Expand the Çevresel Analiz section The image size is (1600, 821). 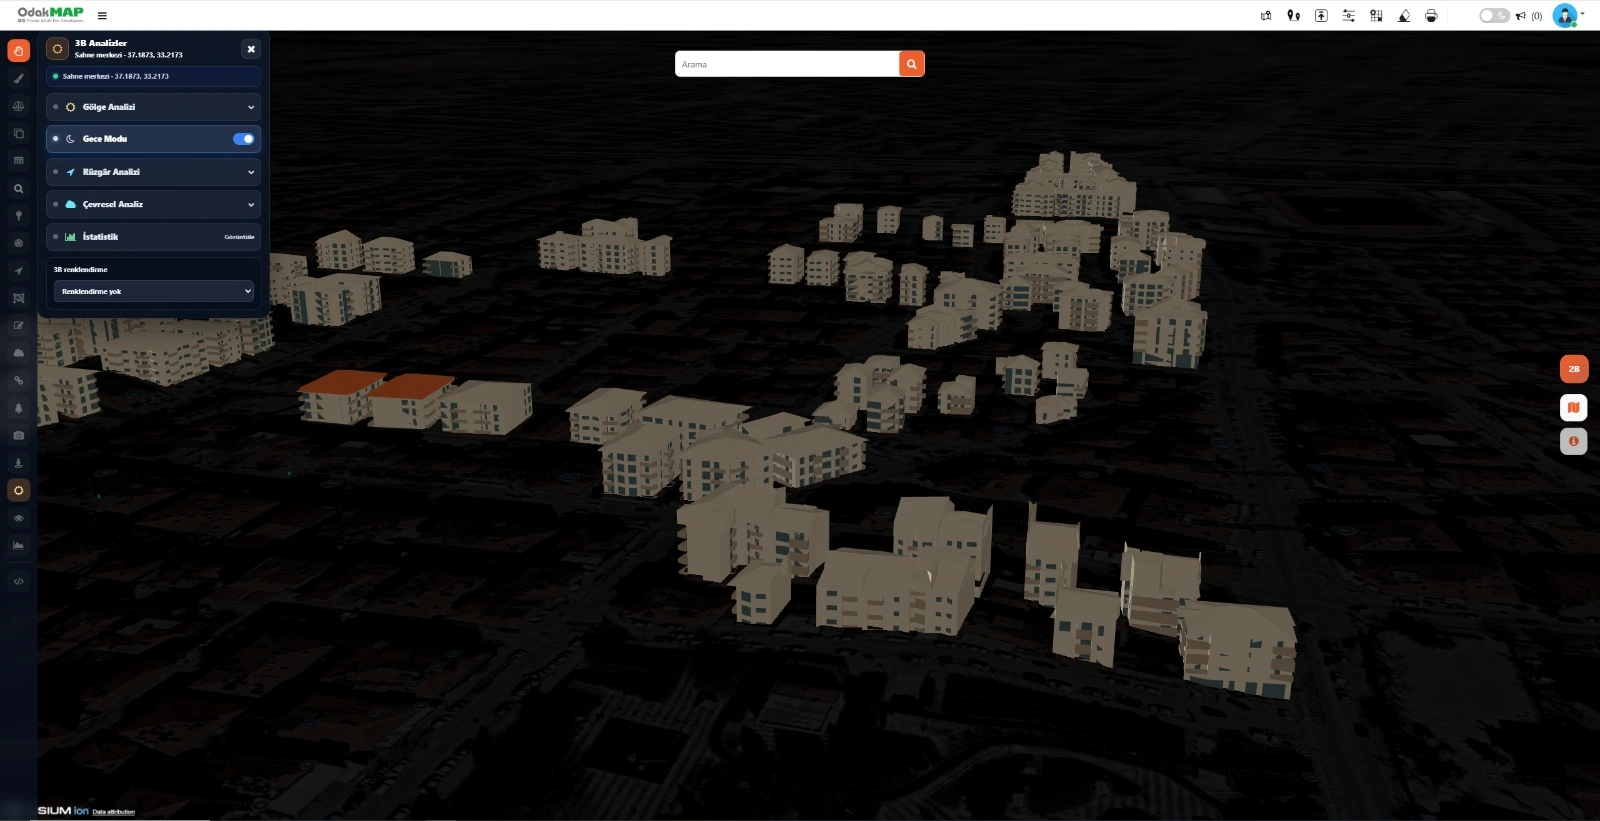(153, 204)
